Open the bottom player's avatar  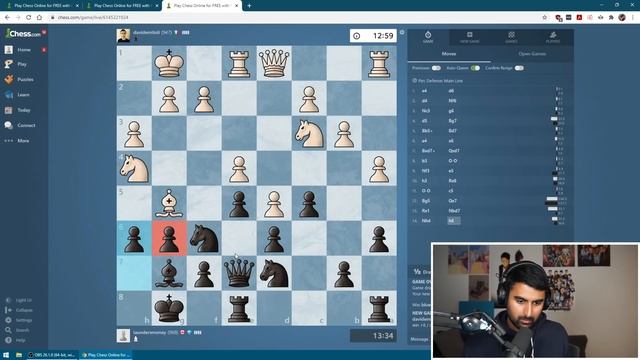[124, 336]
